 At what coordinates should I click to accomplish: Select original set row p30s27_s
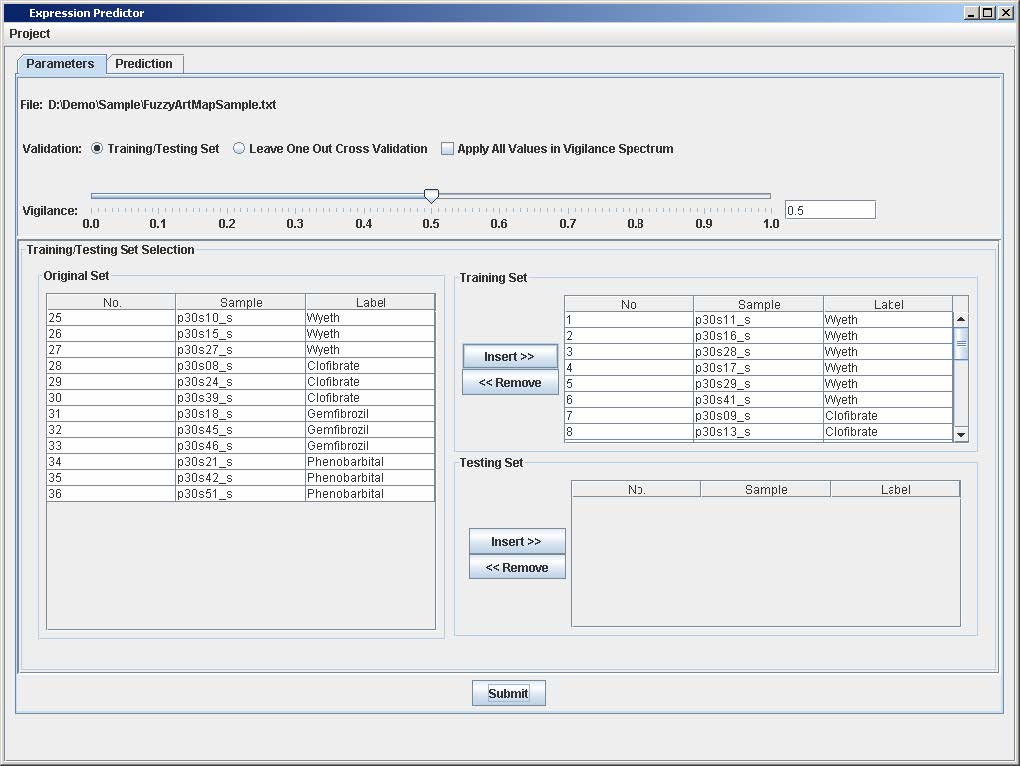pos(241,350)
